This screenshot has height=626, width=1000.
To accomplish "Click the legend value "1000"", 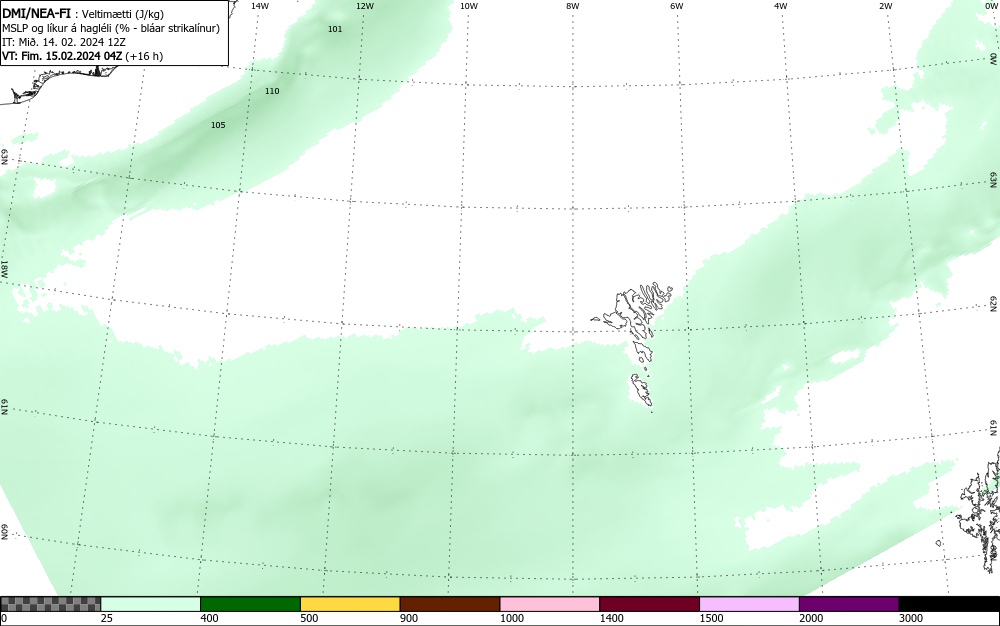I will click(x=511, y=618).
